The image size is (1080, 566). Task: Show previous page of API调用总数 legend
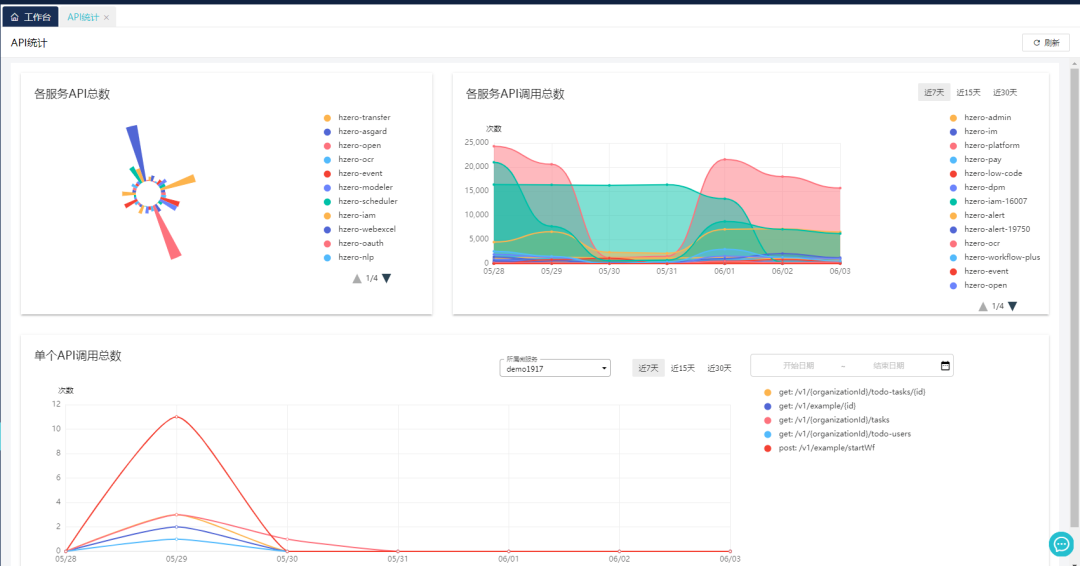(982, 306)
